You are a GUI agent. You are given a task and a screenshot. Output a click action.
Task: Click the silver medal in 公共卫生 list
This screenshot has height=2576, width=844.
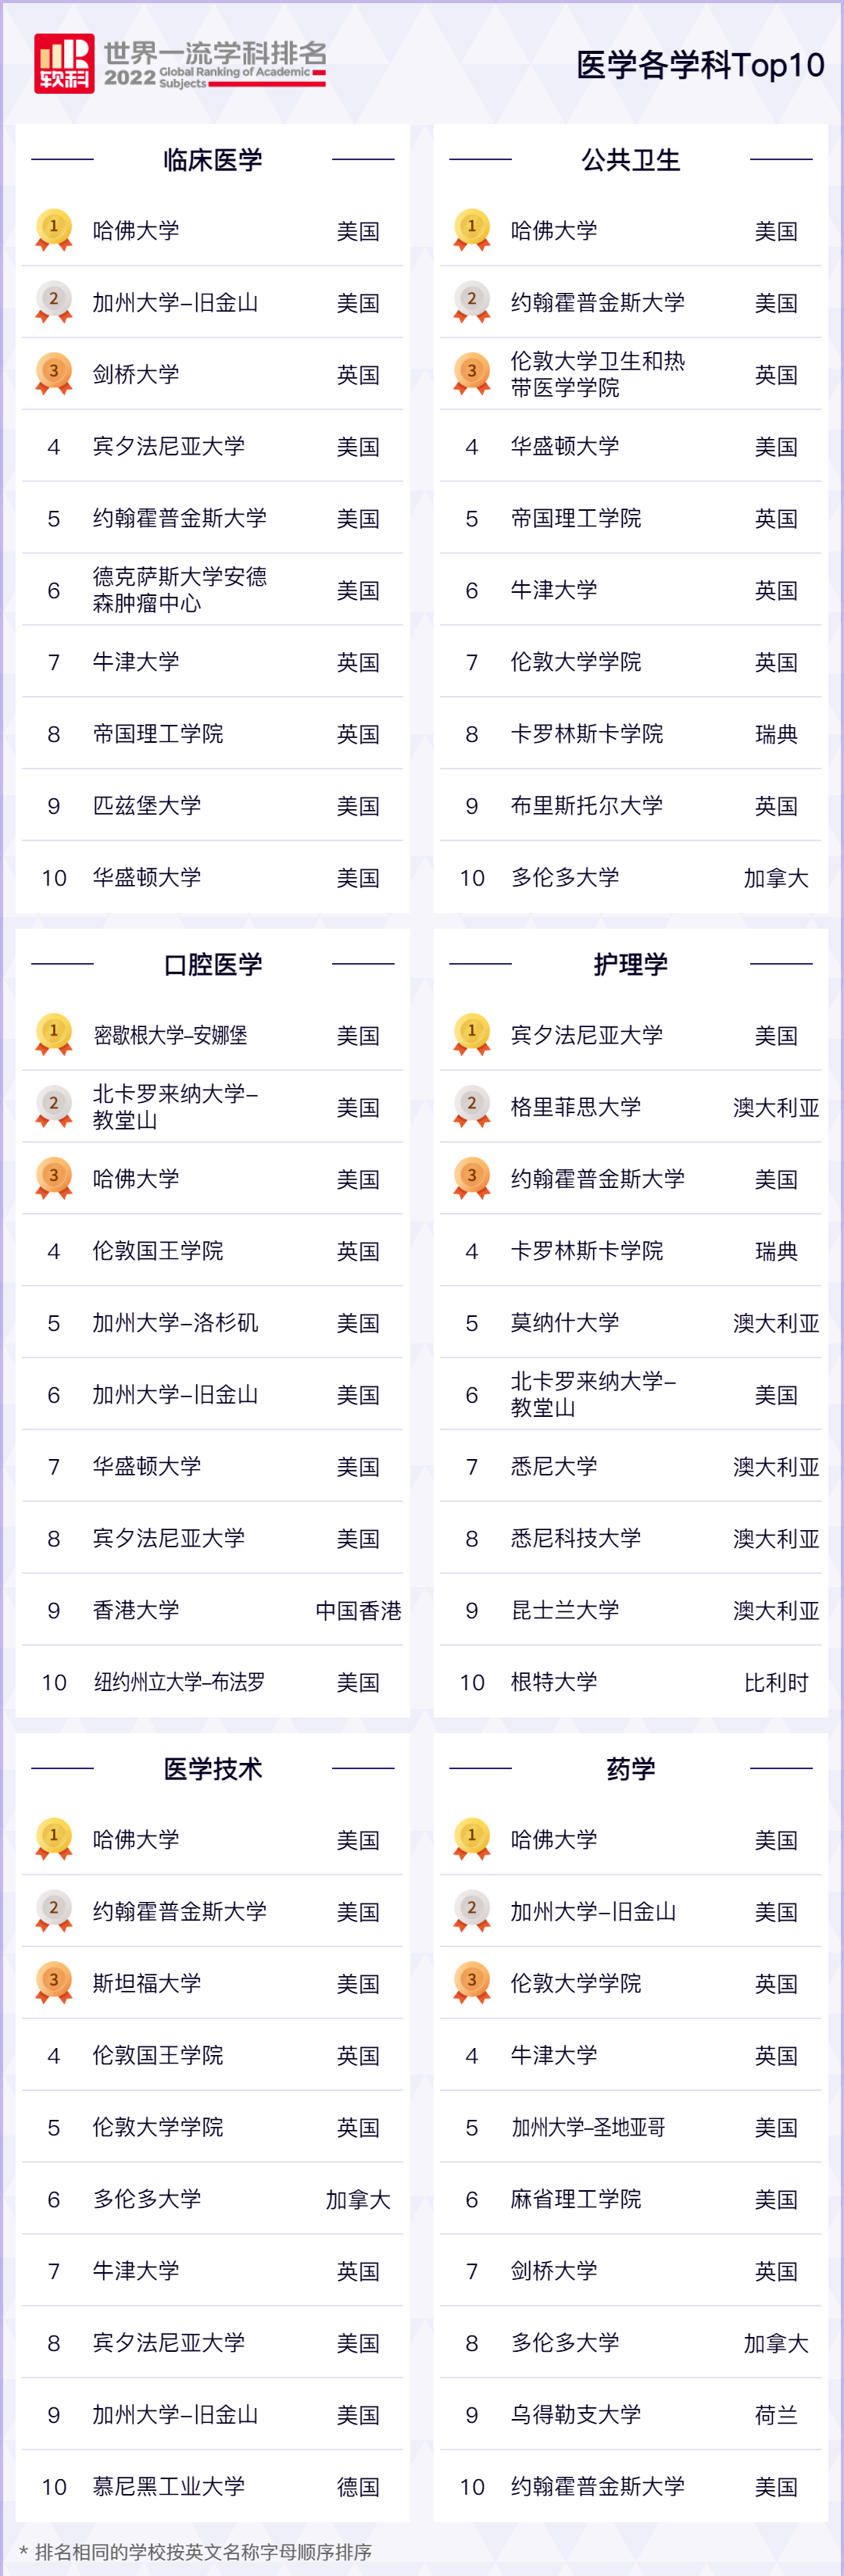[472, 301]
